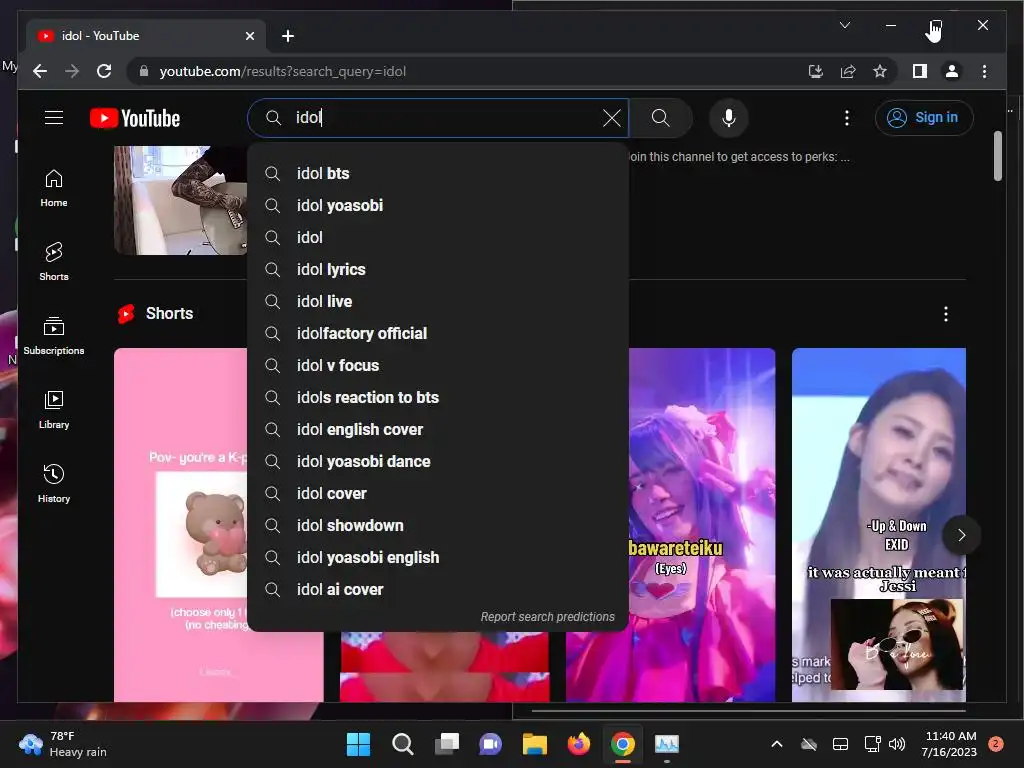Go back in Chrome
This screenshot has height=768, width=1024.
coord(40,71)
